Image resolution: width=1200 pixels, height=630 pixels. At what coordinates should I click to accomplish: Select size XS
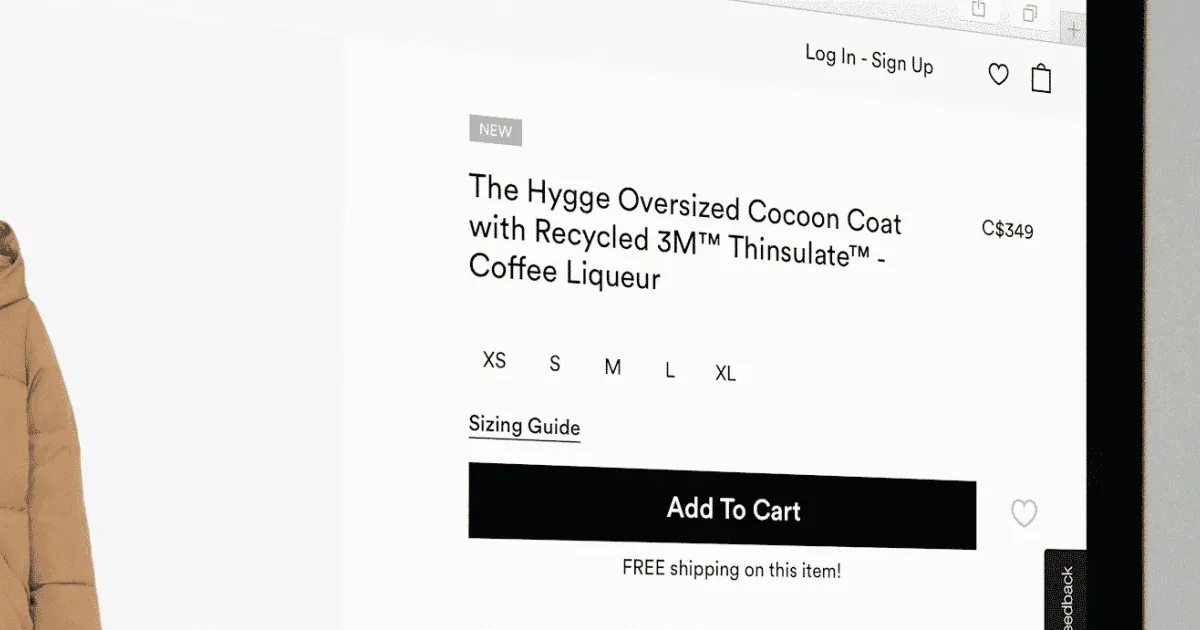click(x=494, y=360)
